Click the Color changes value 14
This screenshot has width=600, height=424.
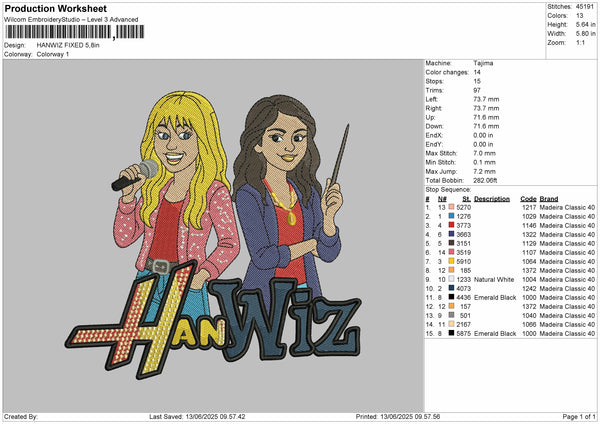(x=477, y=72)
